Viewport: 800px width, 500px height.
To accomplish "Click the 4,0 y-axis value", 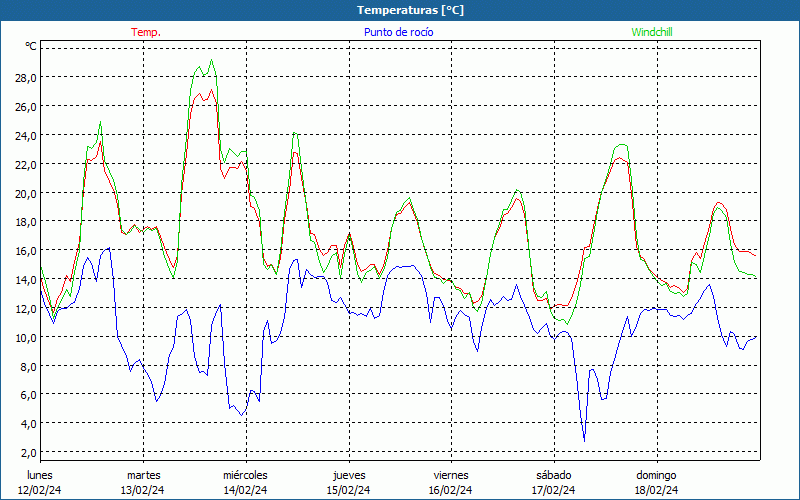I will 28,423.
